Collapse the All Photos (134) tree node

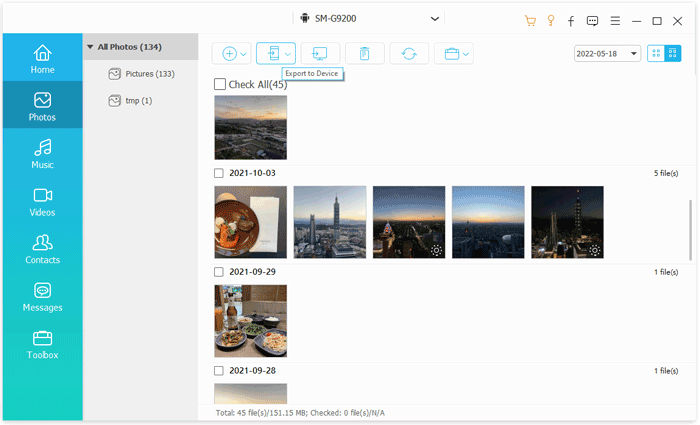90,47
